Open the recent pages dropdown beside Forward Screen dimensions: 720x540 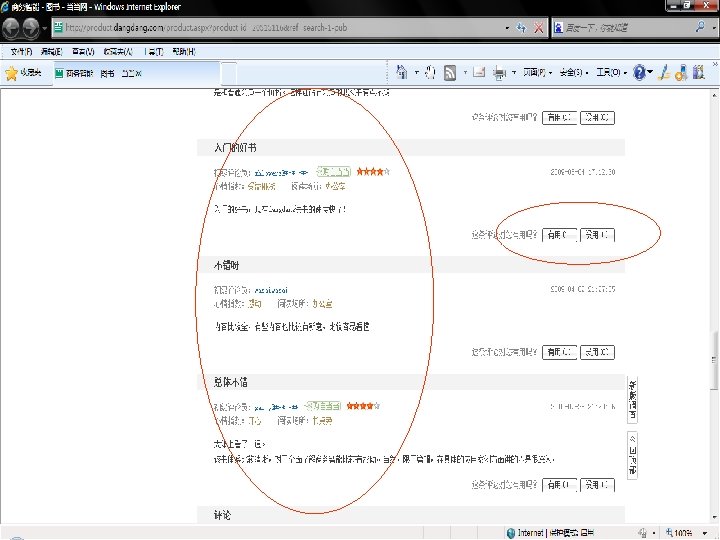pyautogui.click(x=45, y=28)
